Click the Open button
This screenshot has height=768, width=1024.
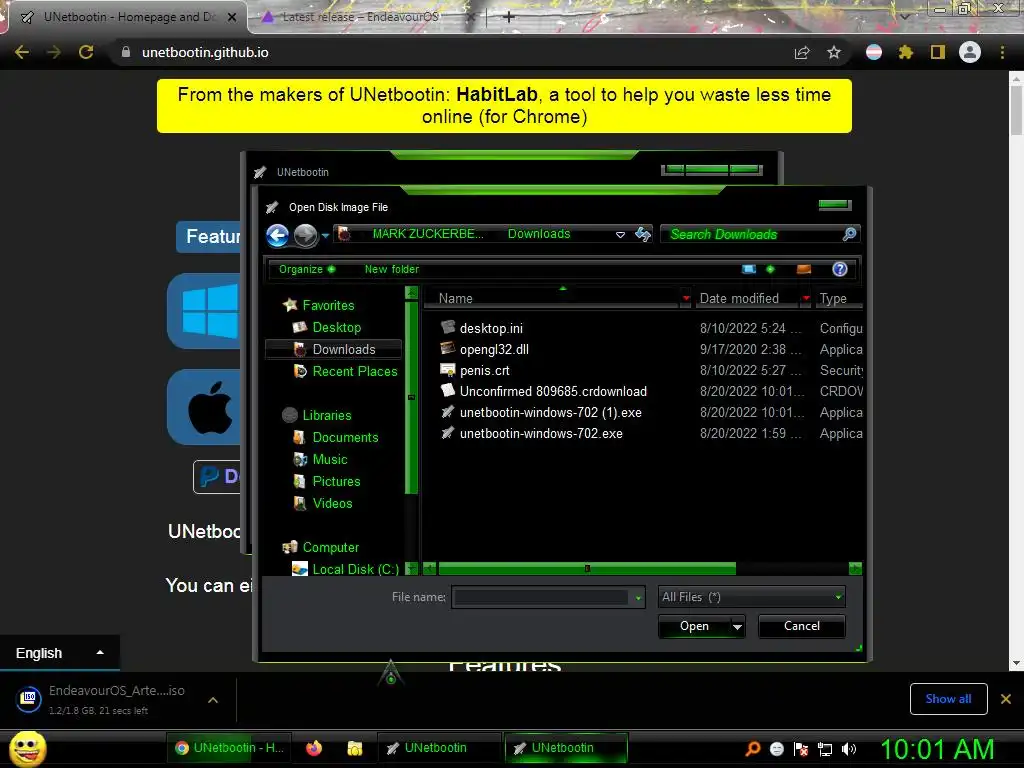click(694, 626)
